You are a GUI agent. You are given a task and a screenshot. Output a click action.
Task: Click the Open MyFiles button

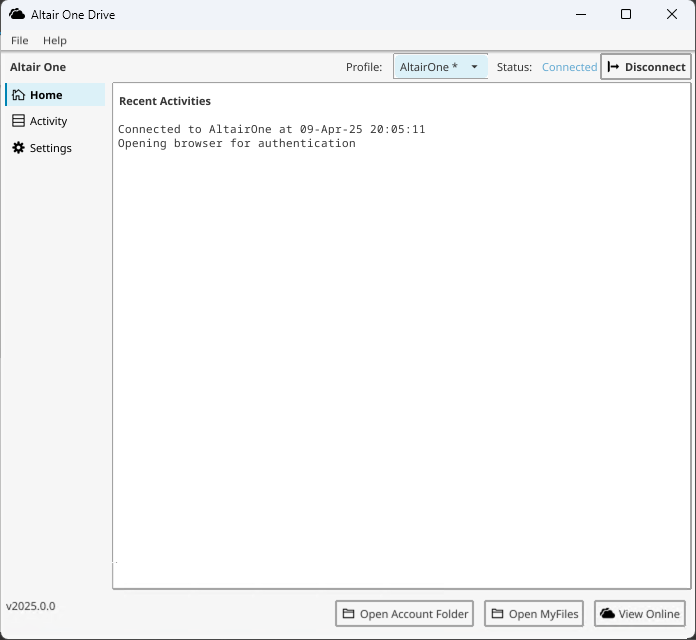click(x=534, y=614)
